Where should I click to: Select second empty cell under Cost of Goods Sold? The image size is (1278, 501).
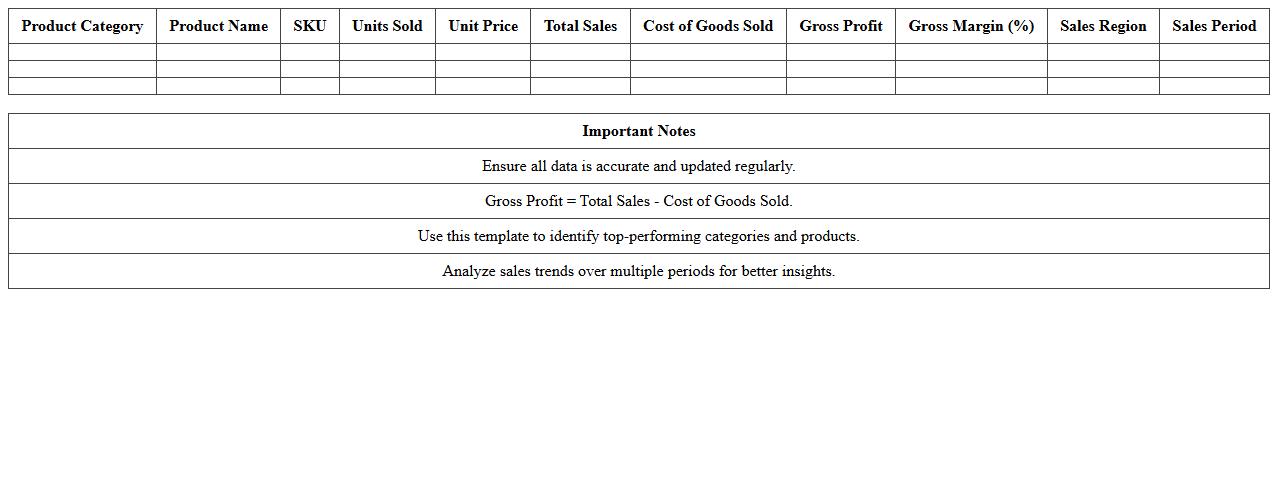click(708, 69)
